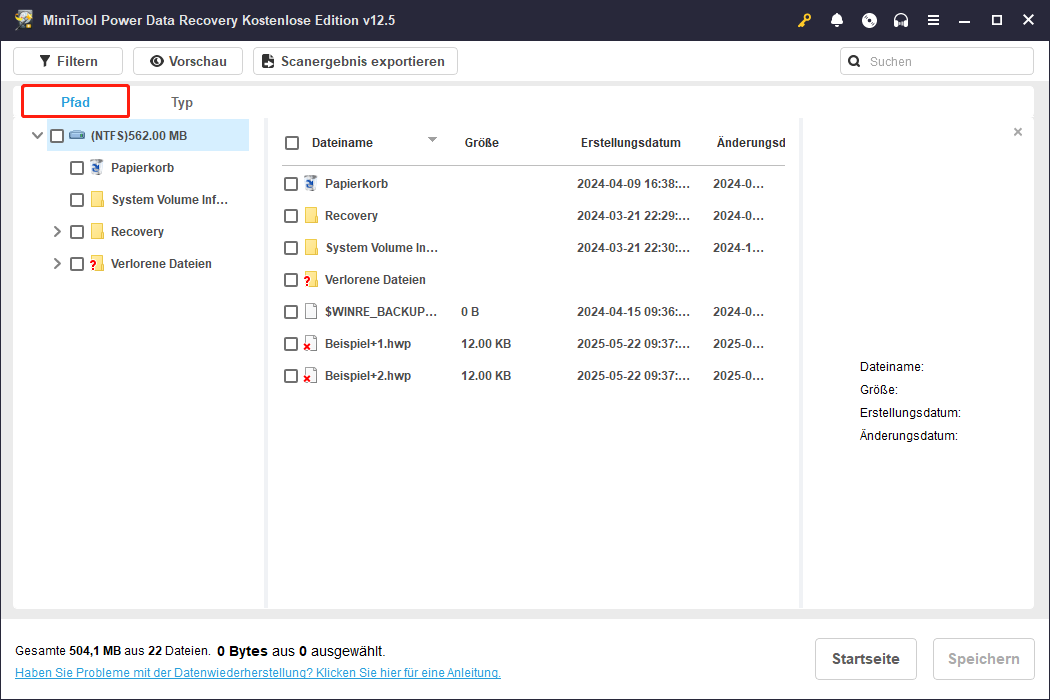1050x700 pixels.
Task: Click the Beispiel+2.hwp deleted file icon
Action: pos(310,375)
